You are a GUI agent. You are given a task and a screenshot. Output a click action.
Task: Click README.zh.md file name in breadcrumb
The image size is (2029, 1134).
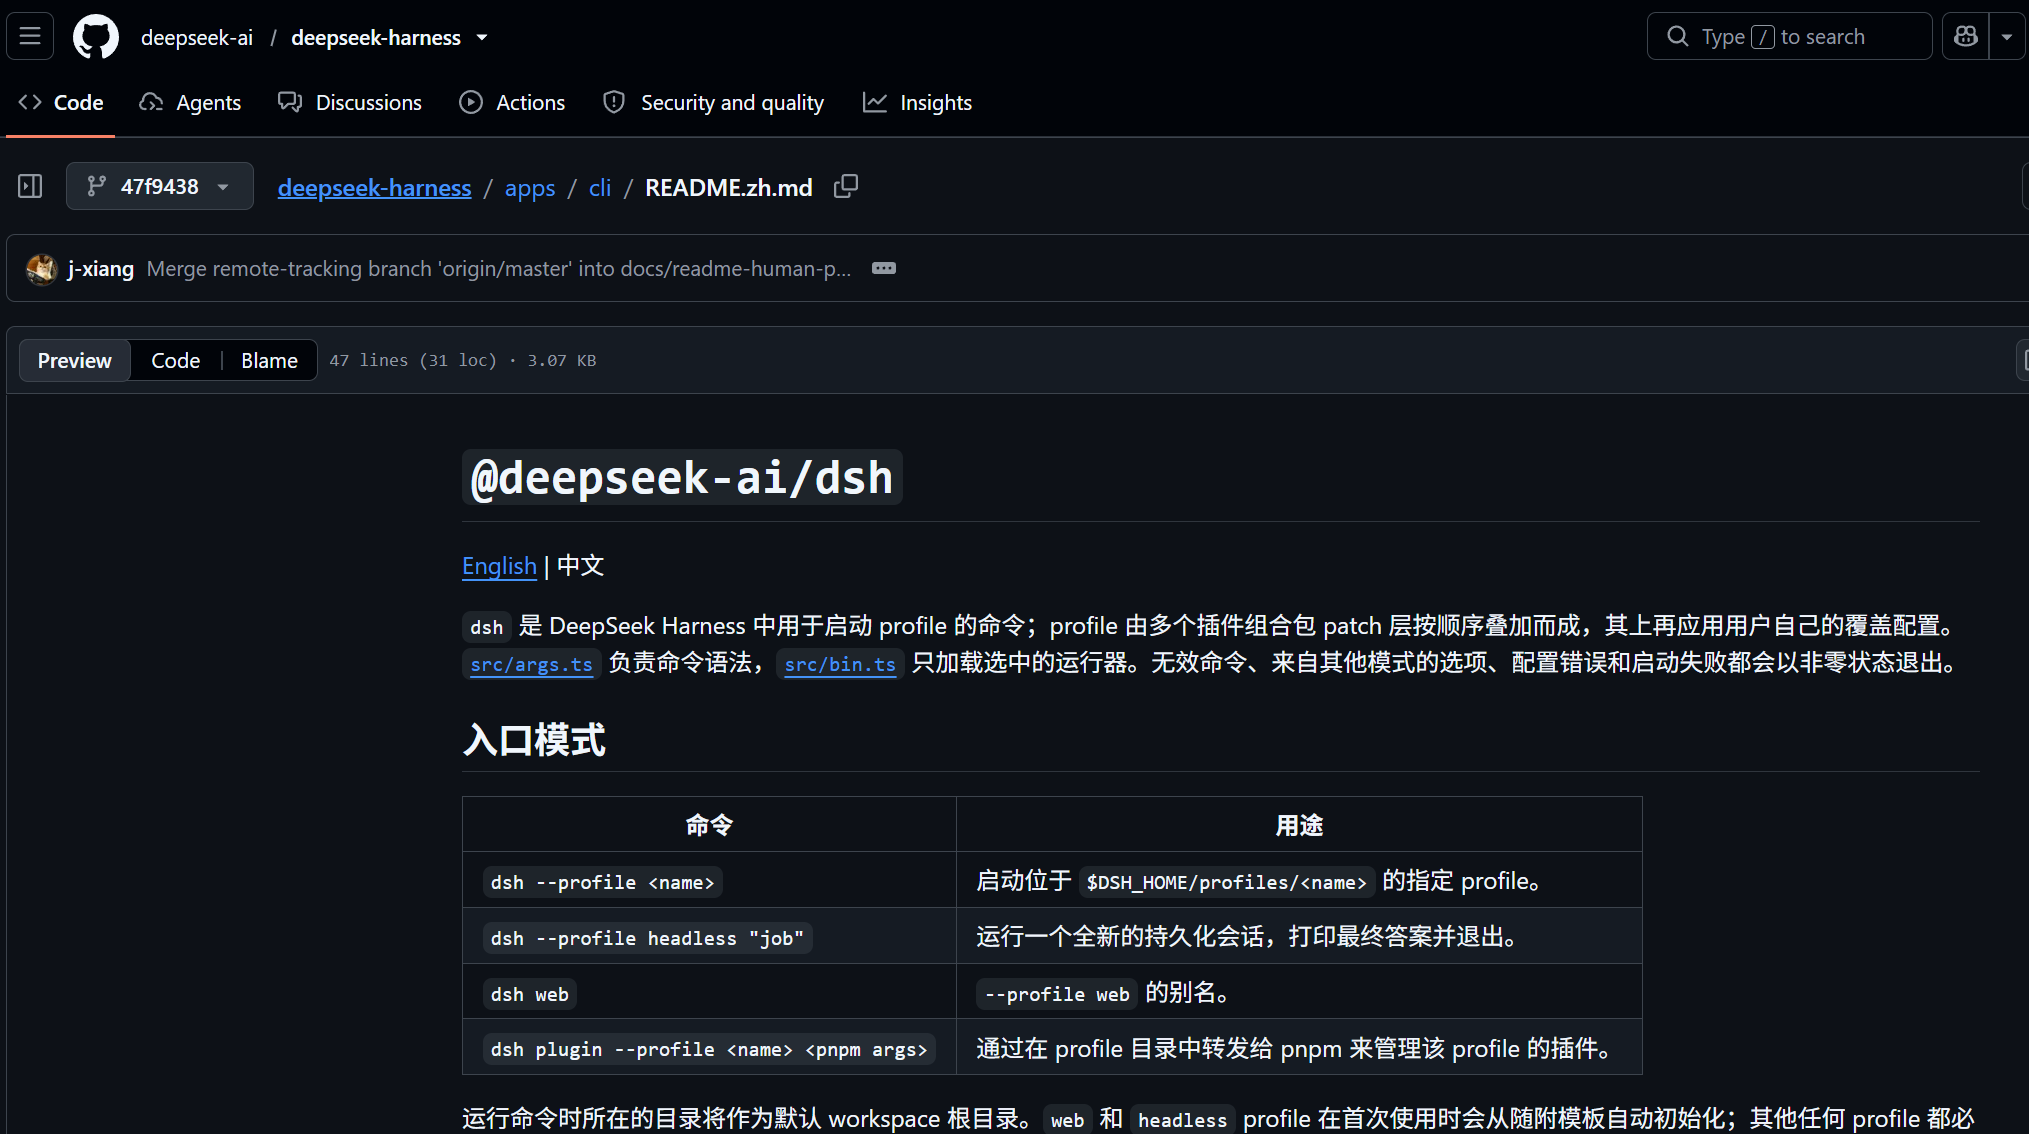[x=728, y=188]
